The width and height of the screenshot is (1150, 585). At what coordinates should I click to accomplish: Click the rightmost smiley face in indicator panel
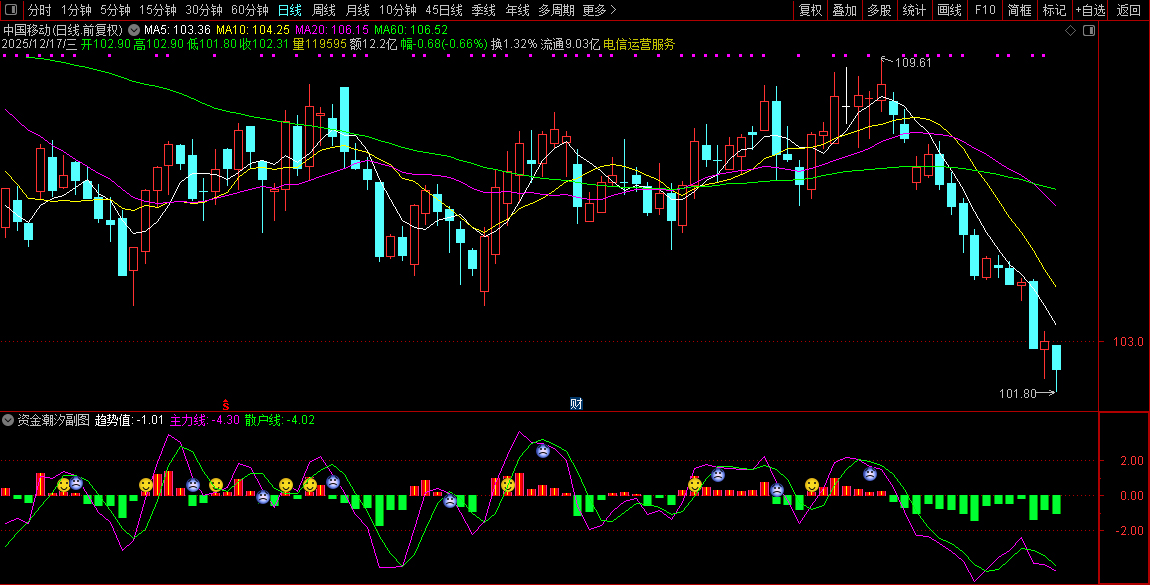click(812, 485)
